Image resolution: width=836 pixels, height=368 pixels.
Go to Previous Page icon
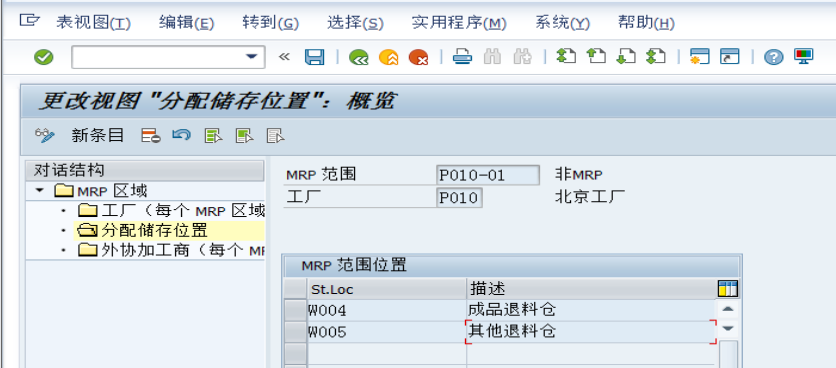(x=596, y=56)
